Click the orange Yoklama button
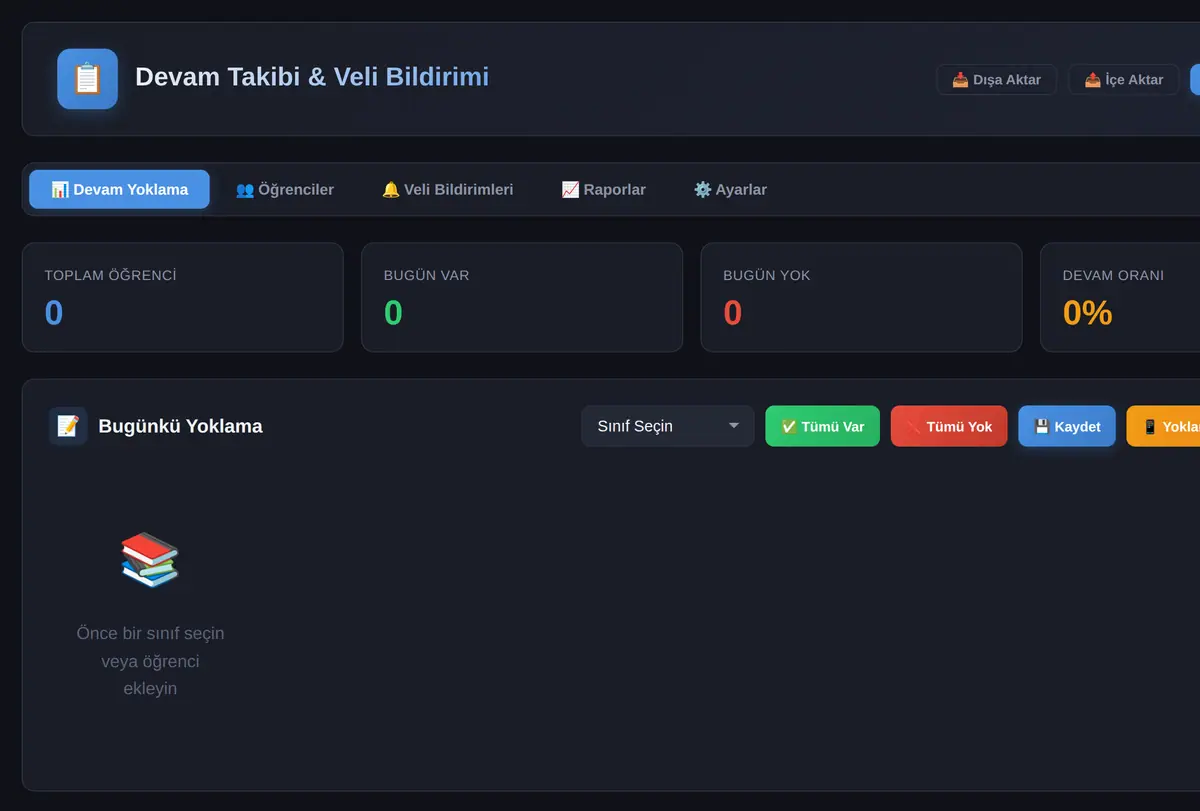 click(1163, 426)
